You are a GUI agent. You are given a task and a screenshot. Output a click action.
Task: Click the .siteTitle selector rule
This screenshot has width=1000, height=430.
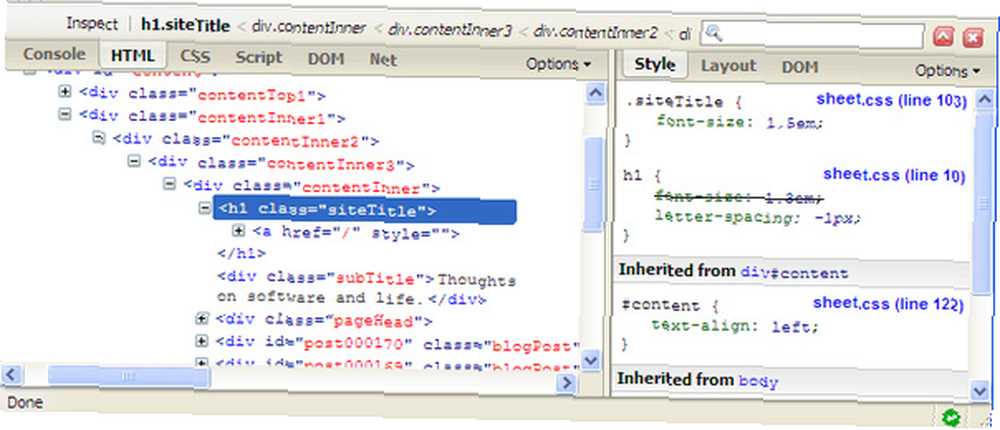click(x=675, y=102)
